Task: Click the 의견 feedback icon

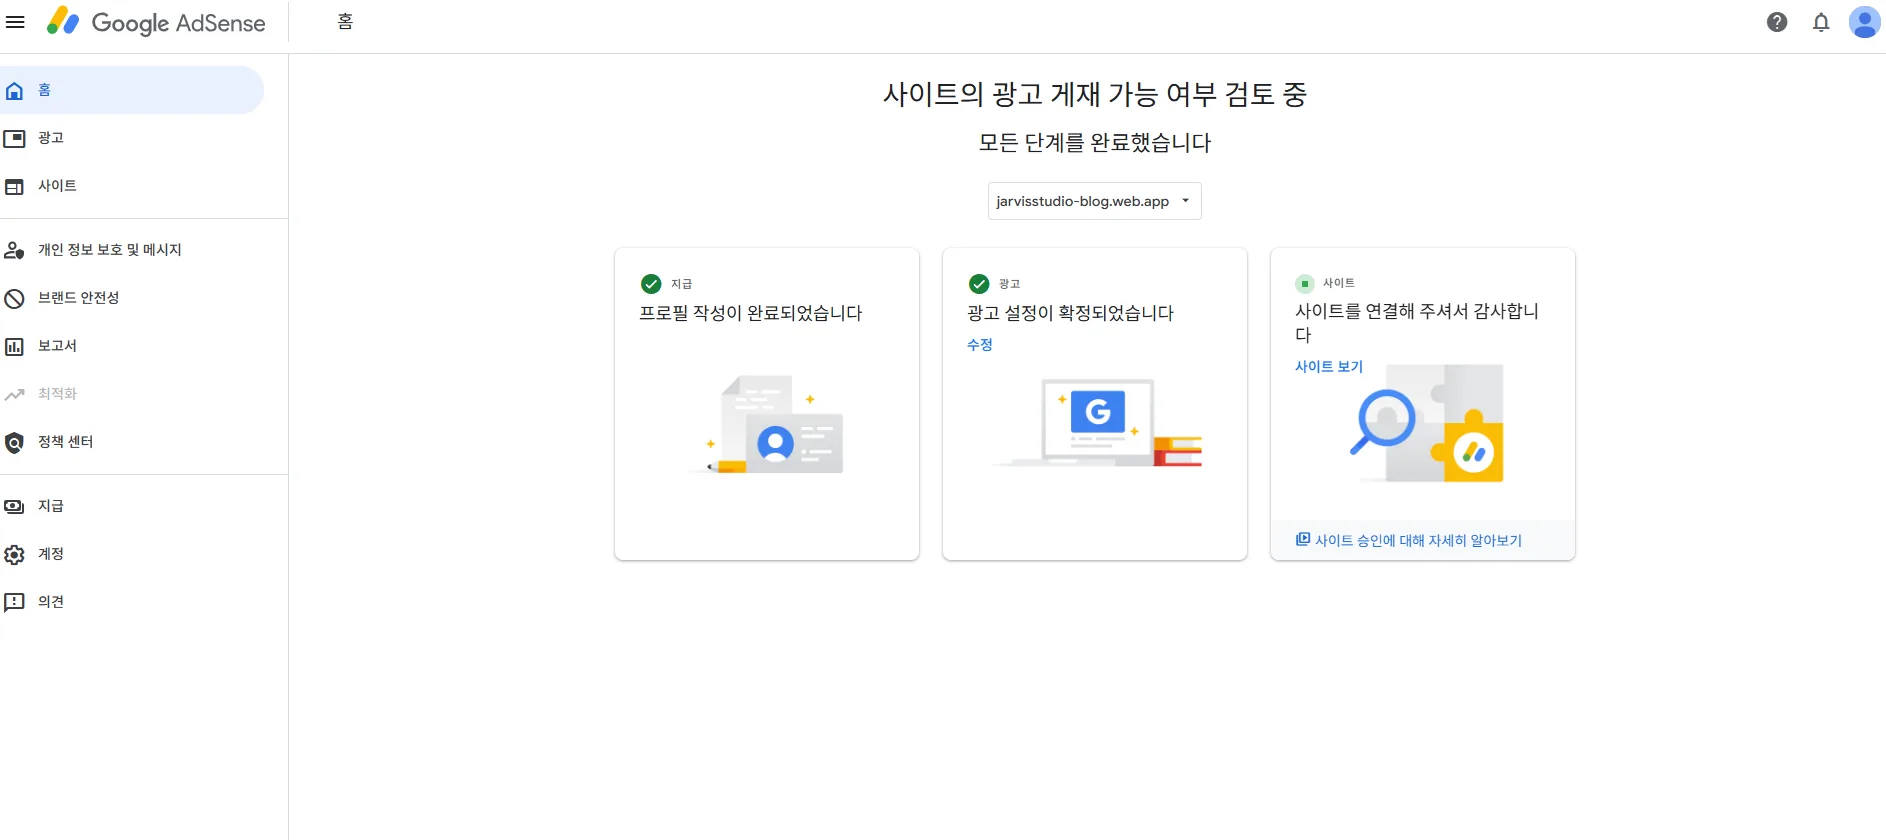Action: pyautogui.click(x=14, y=603)
